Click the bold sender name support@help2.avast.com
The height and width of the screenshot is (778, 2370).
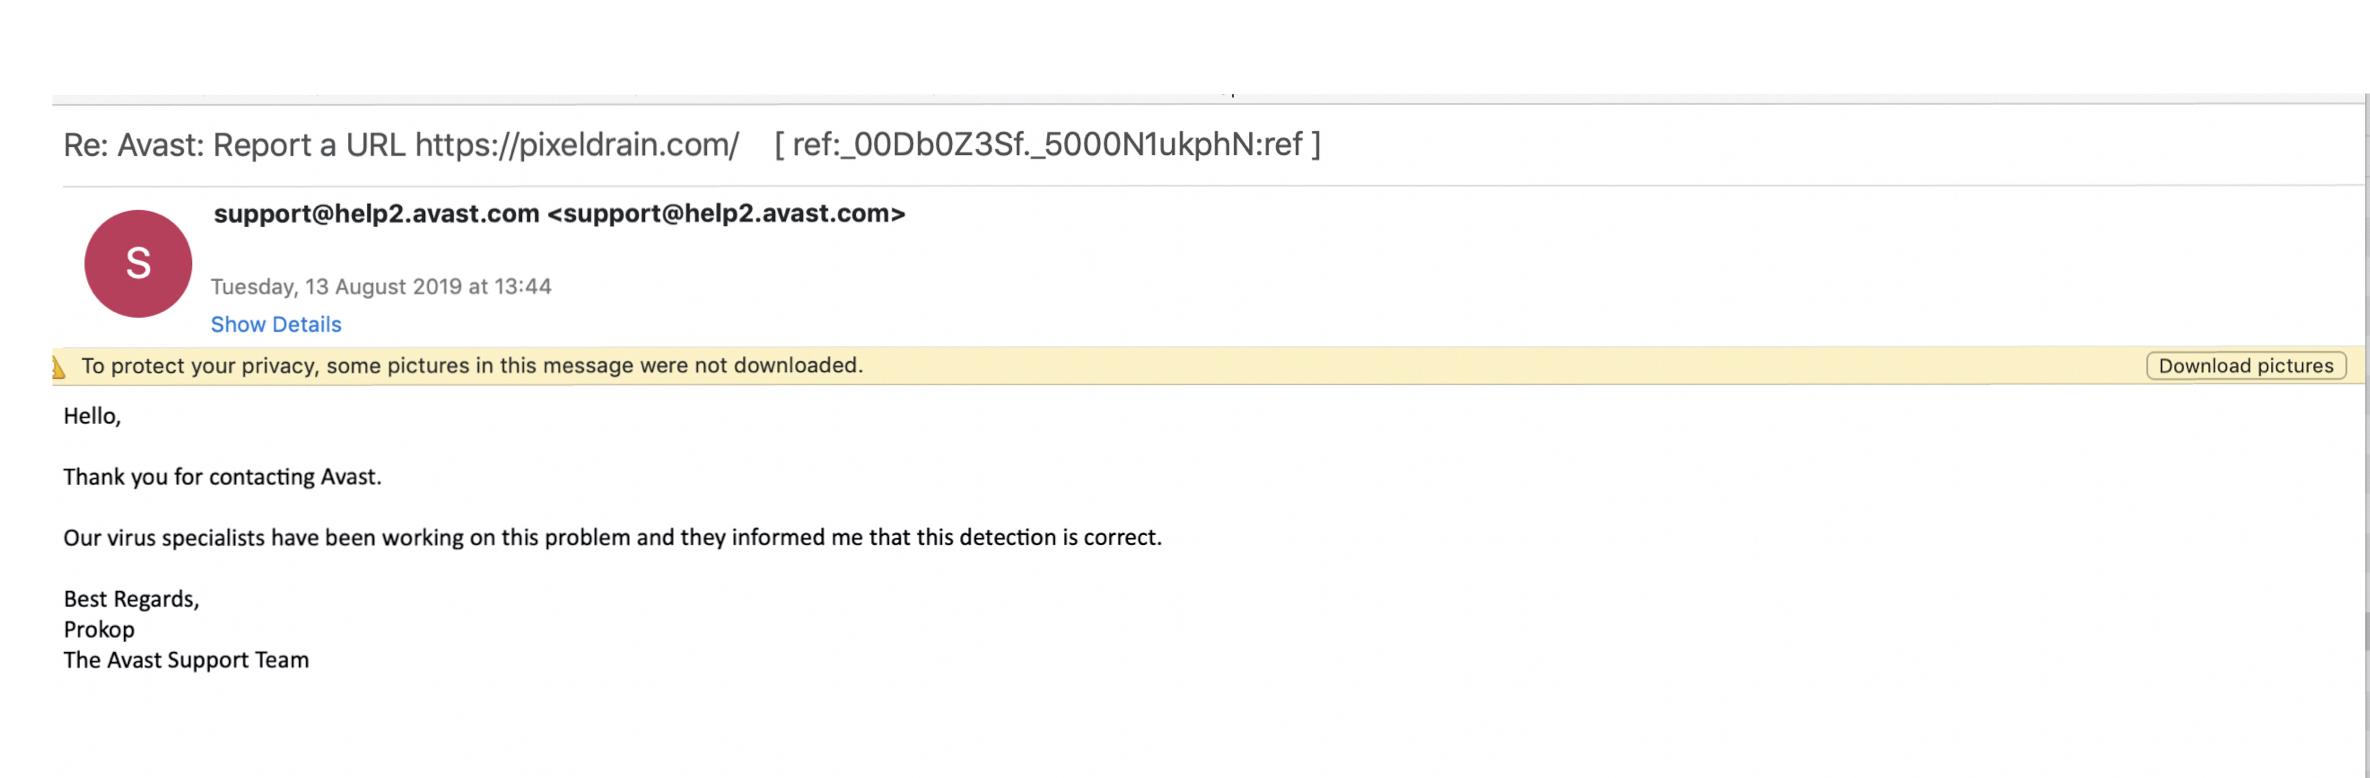pos(376,214)
